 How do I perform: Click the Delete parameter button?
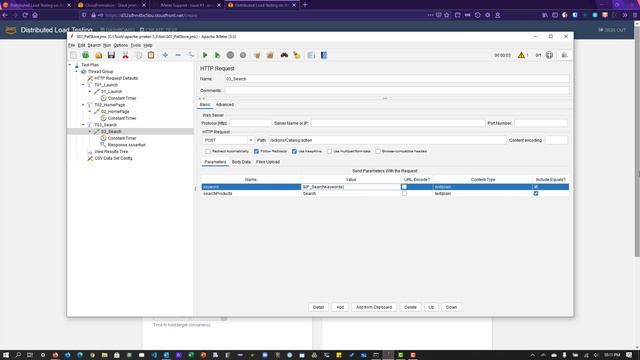[x=410, y=307]
